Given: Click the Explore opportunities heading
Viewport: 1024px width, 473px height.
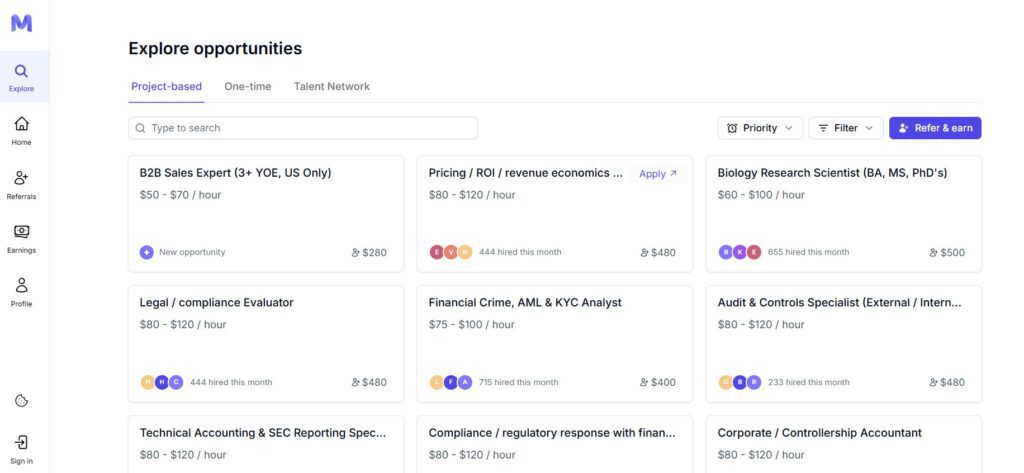Looking at the screenshot, I should click(x=215, y=48).
